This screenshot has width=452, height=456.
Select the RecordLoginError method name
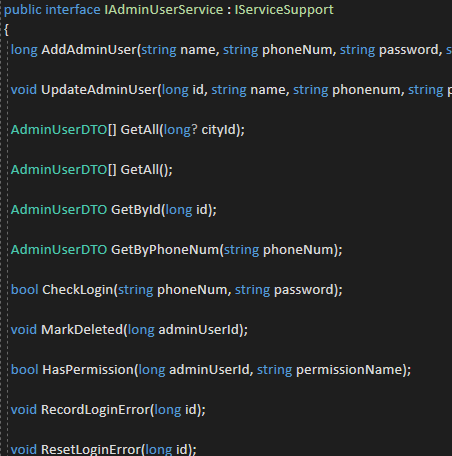(95, 410)
